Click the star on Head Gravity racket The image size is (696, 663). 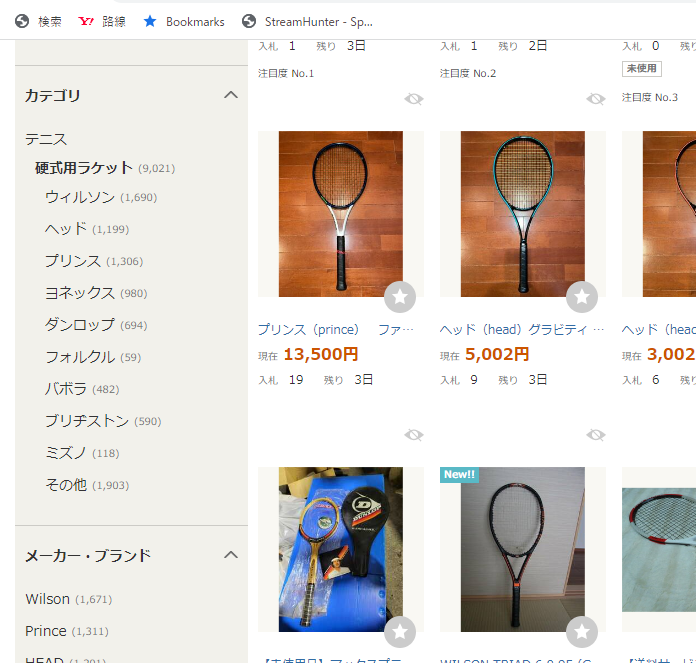581,296
